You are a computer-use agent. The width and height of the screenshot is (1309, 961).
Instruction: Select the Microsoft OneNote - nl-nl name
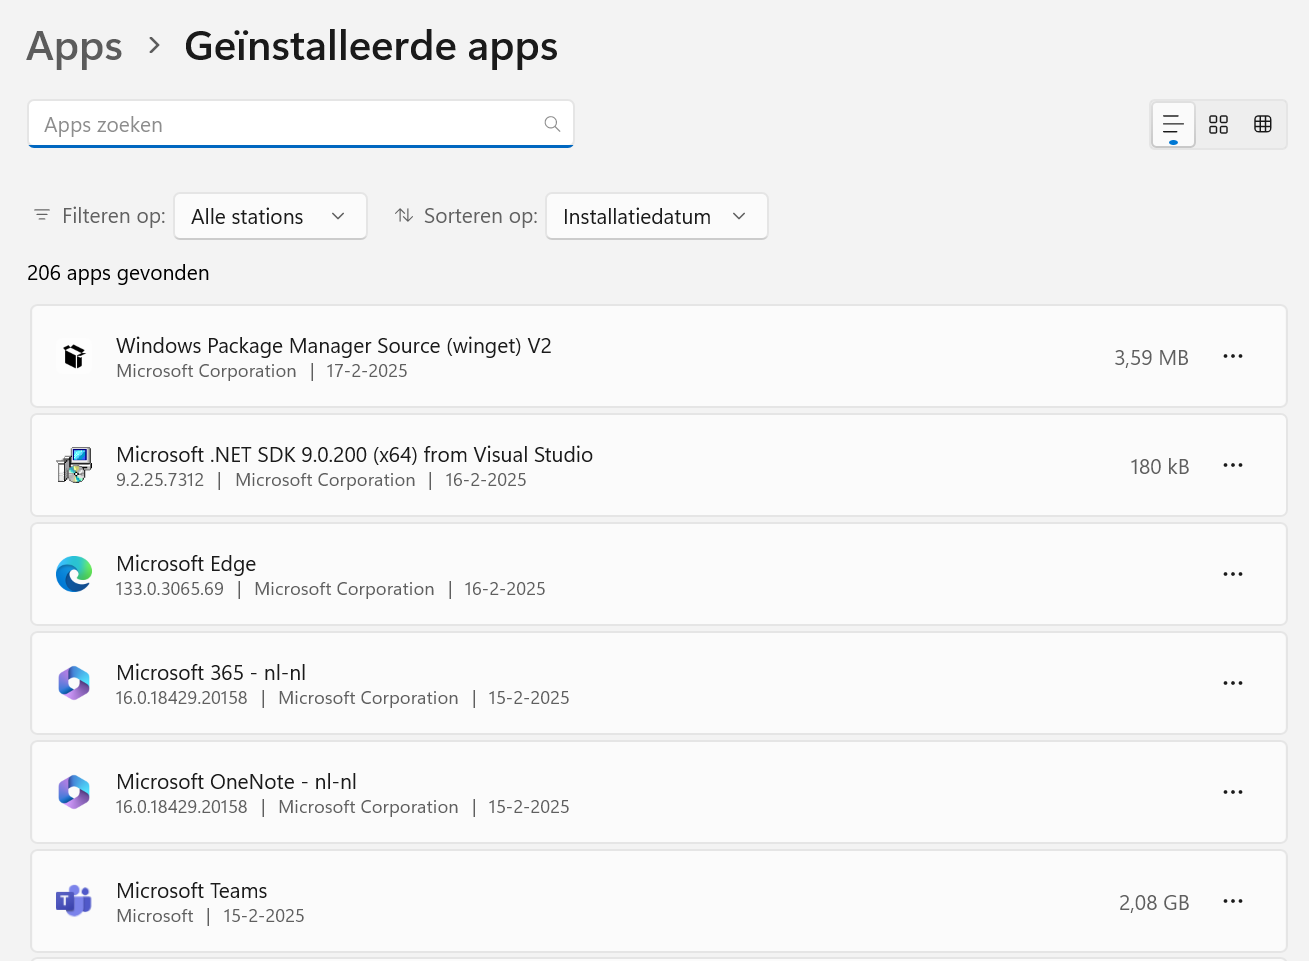pos(236,782)
